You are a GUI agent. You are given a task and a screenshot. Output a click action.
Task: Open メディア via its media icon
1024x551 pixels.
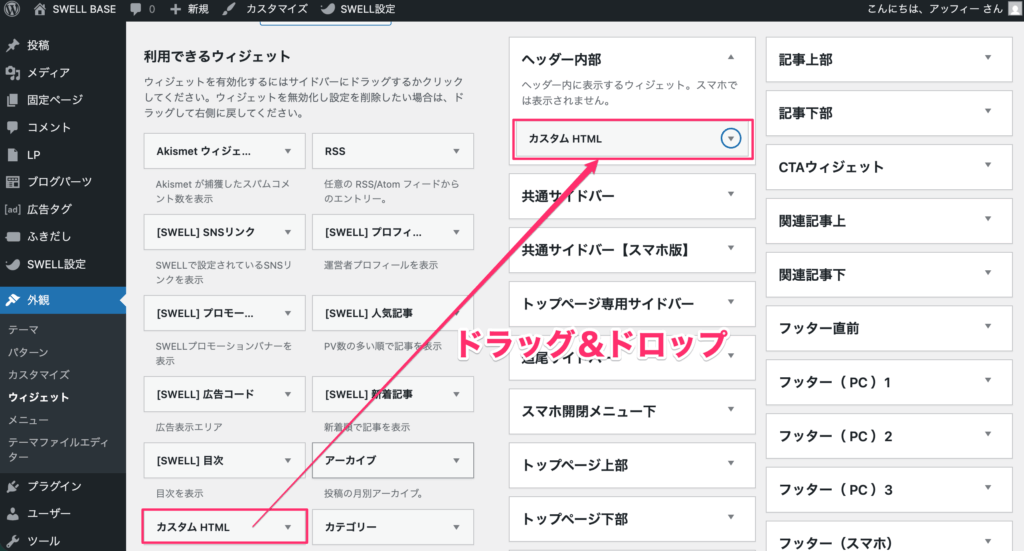pyautogui.click(x=13, y=72)
